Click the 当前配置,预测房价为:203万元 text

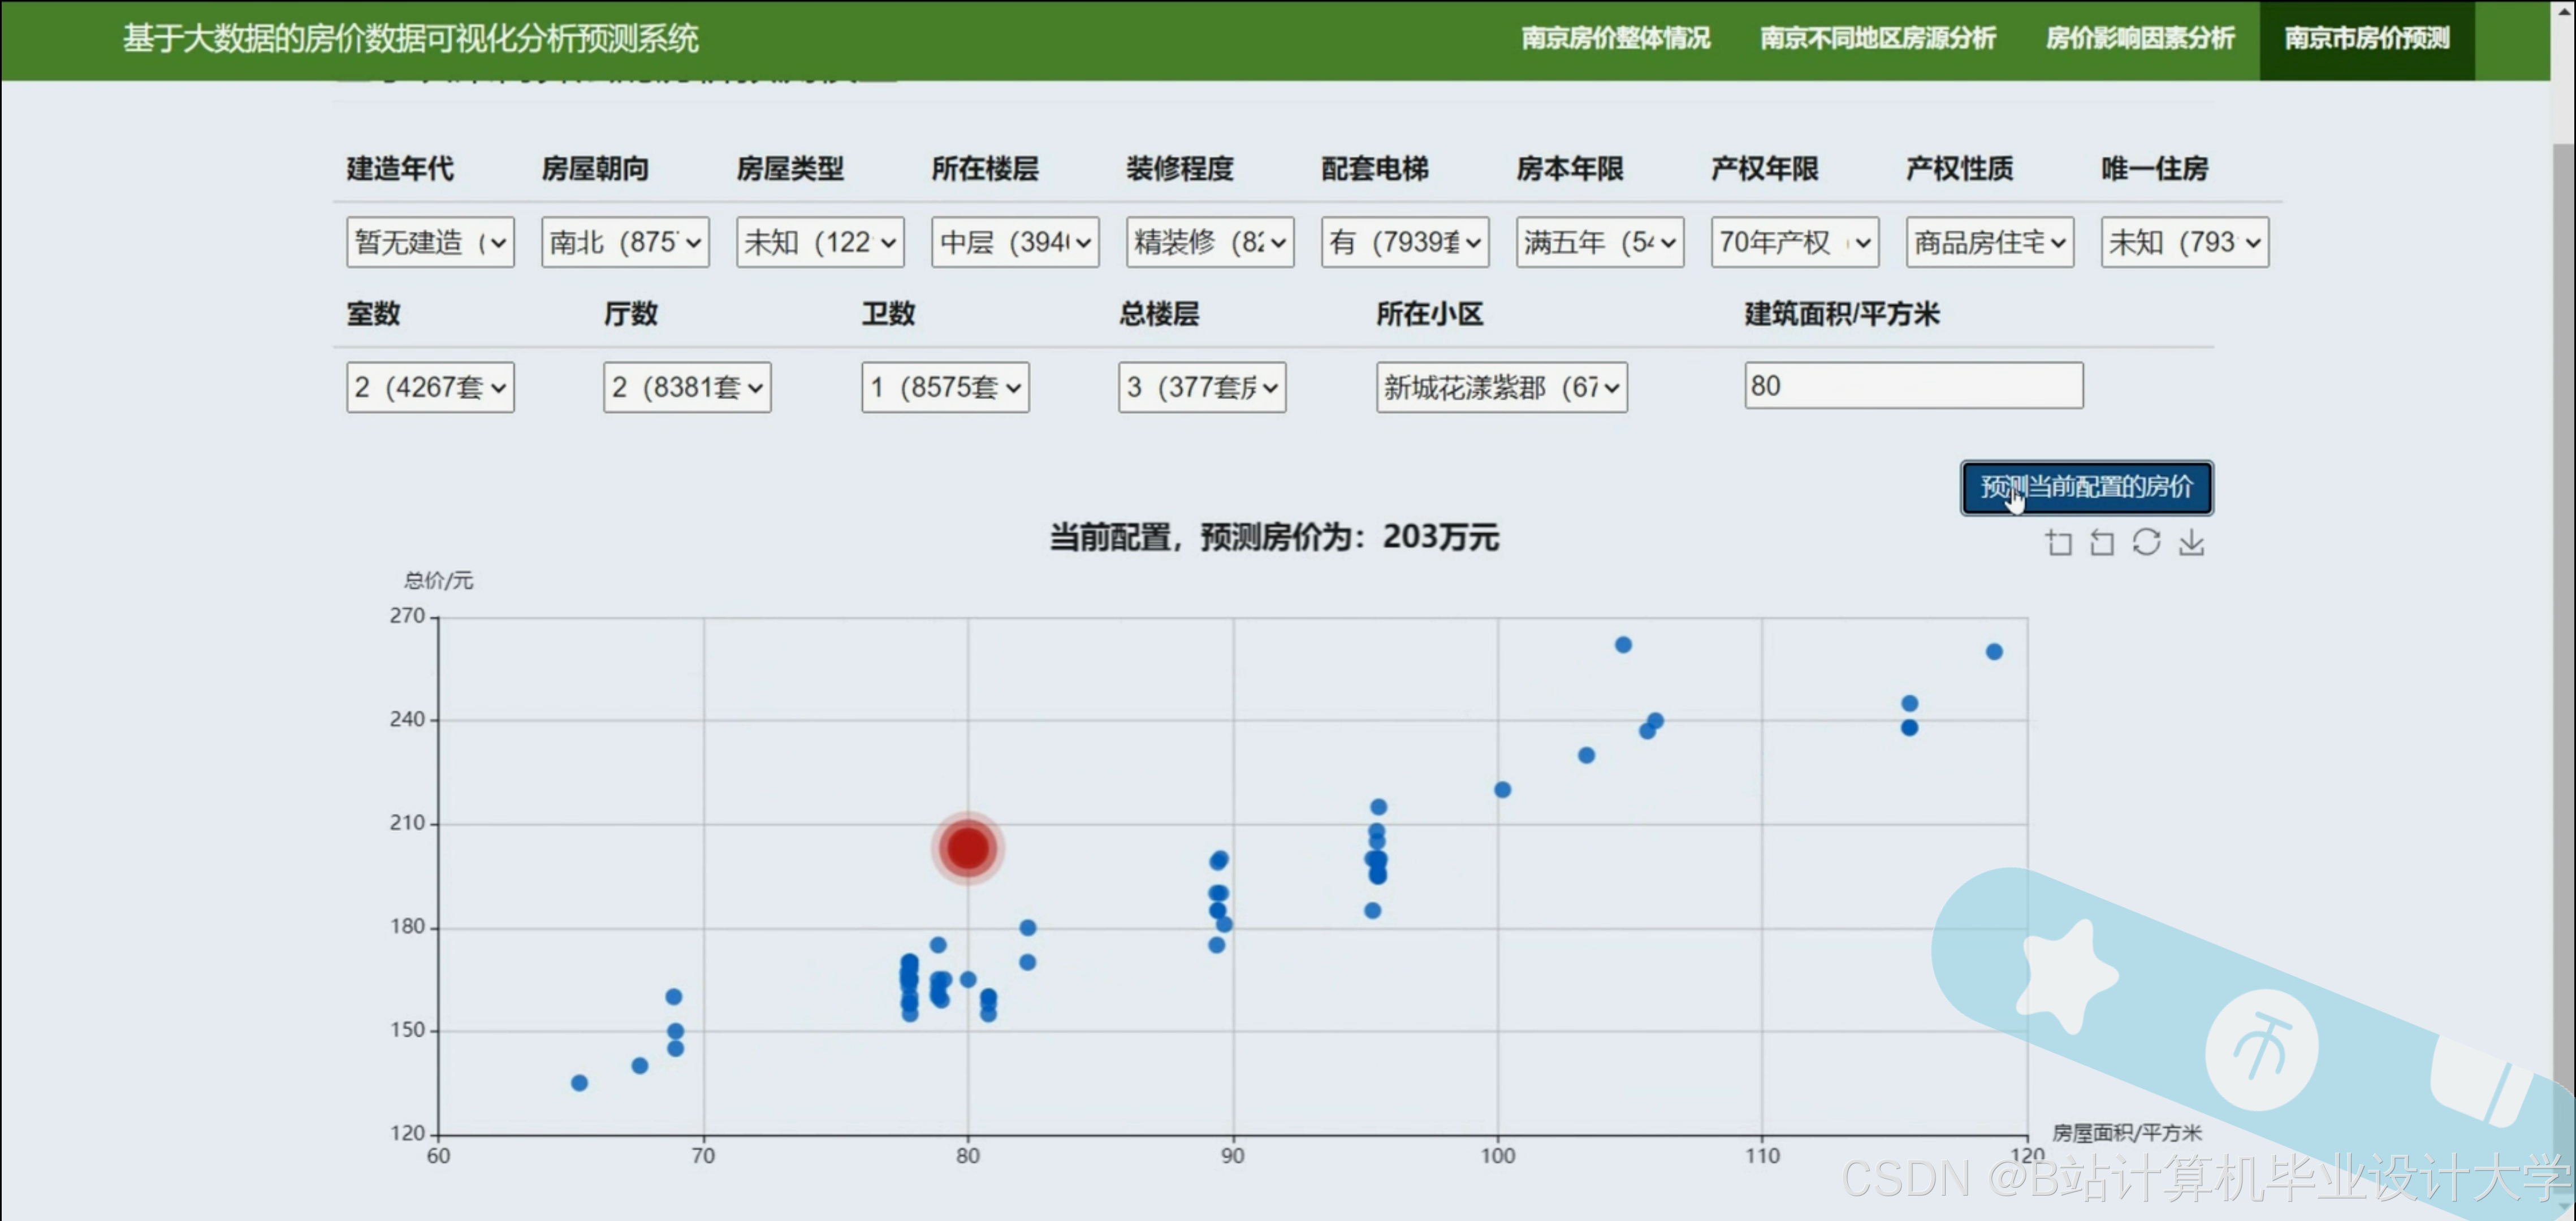click(1274, 537)
